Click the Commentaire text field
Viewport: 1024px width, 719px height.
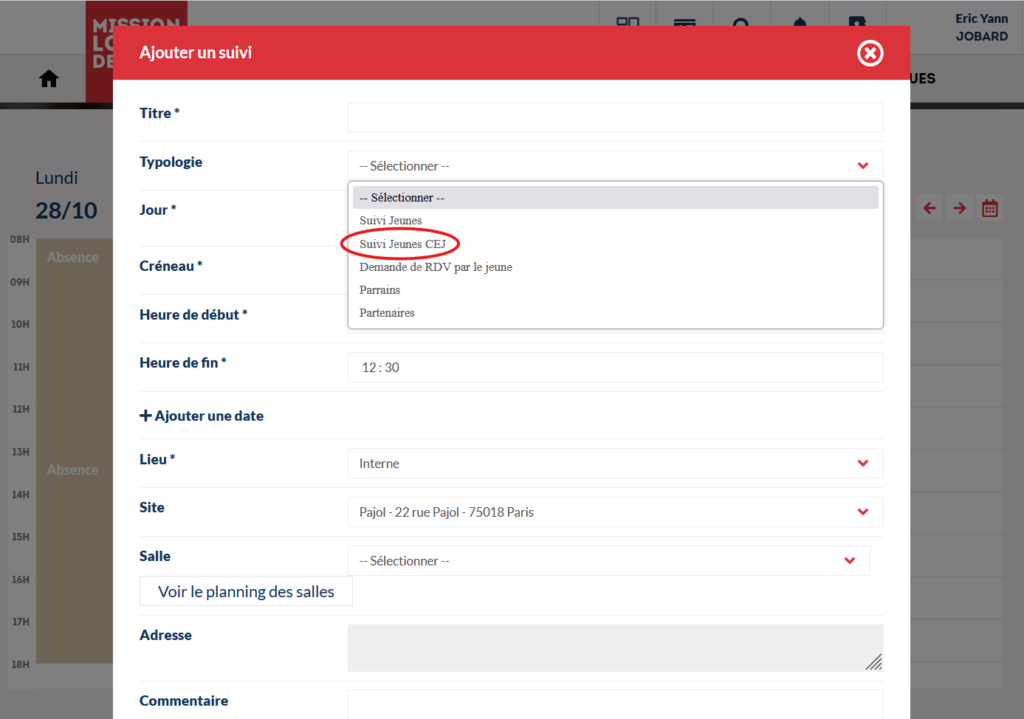click(615, 705)
